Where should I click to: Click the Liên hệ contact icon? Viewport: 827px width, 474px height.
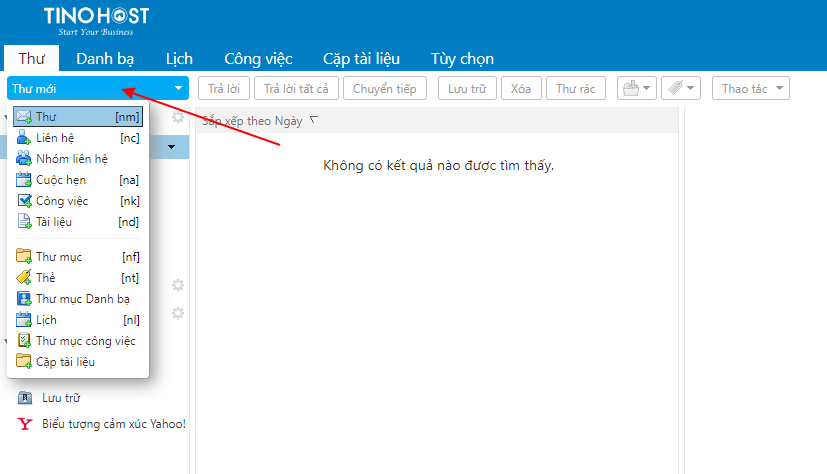click(x=24, y=138)
